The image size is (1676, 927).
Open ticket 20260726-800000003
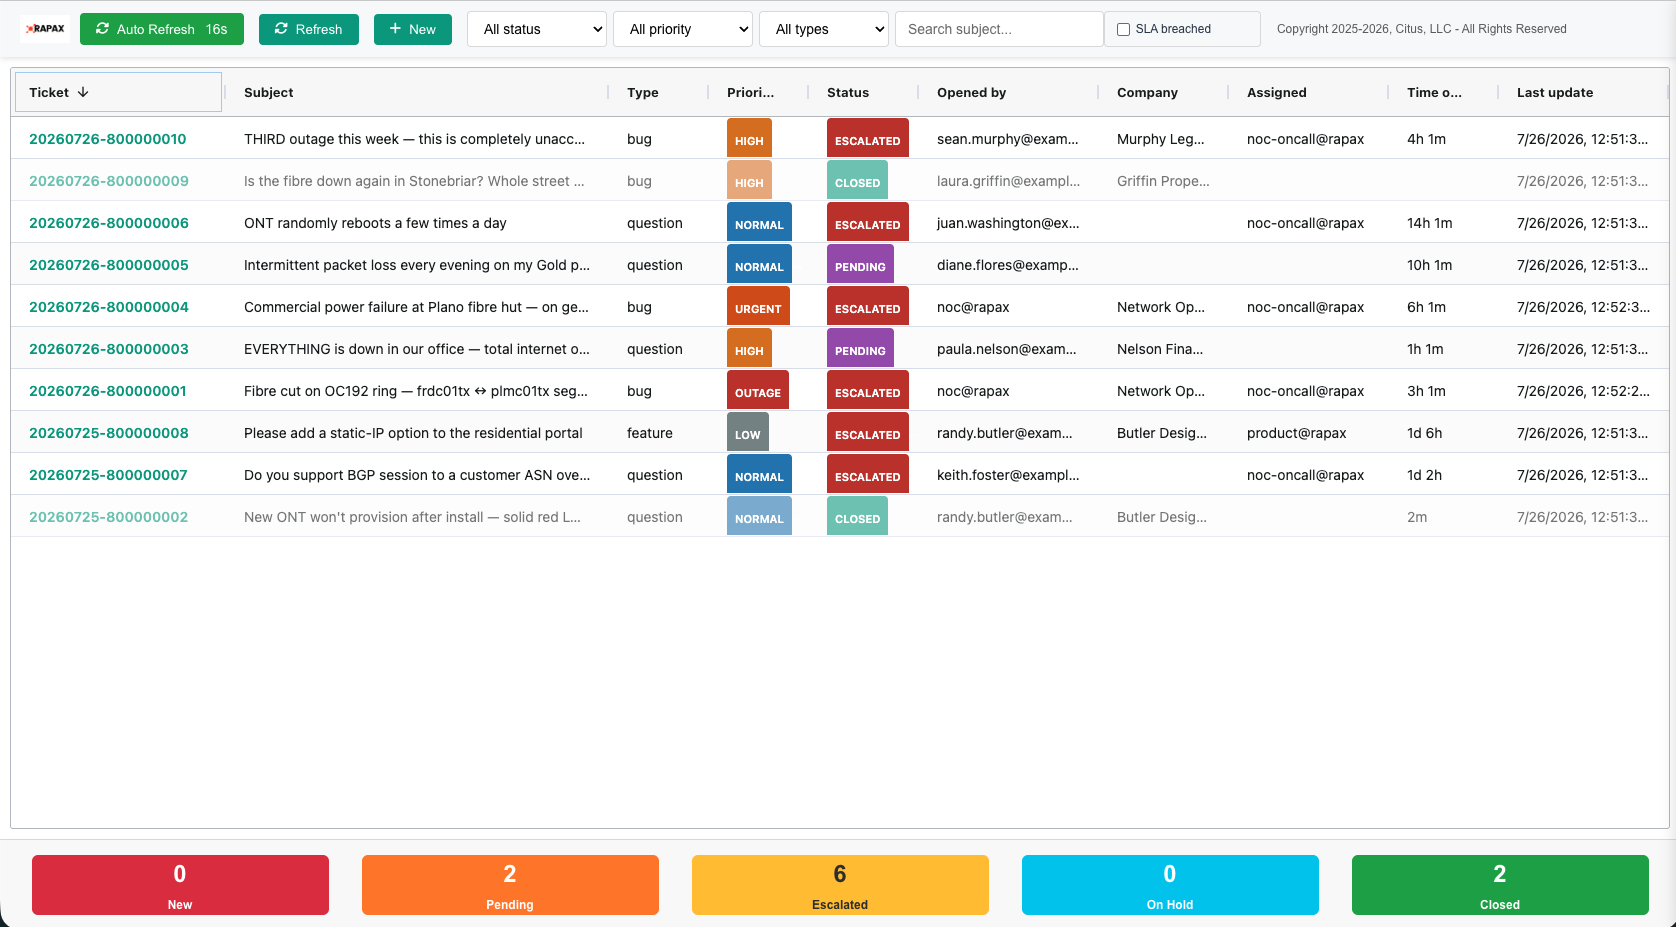[109, 349]
